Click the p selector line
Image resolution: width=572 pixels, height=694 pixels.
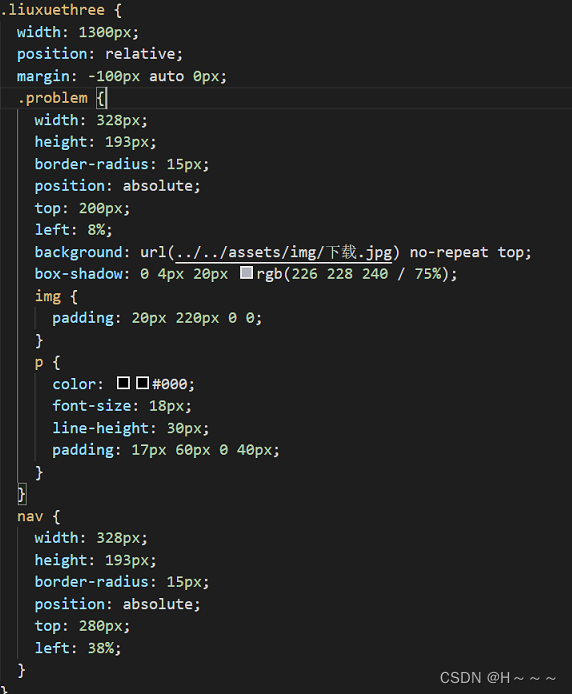47,362
